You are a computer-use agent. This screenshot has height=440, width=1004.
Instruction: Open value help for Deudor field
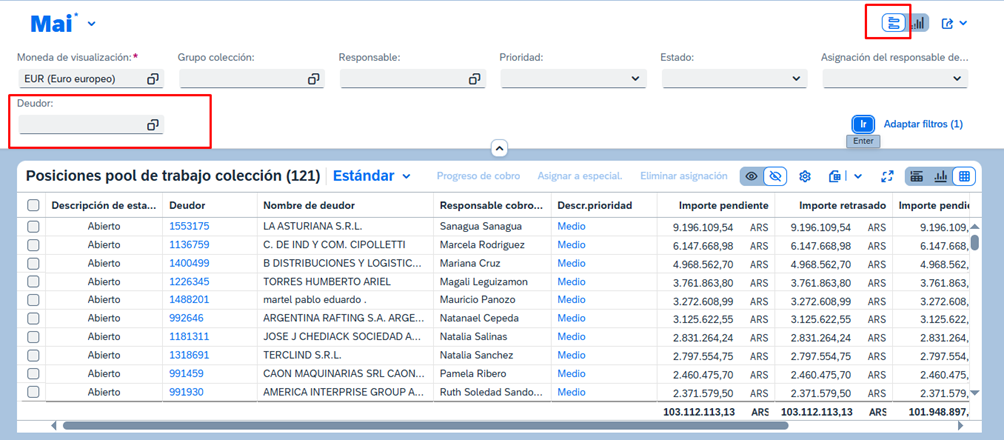pos(153,125)
